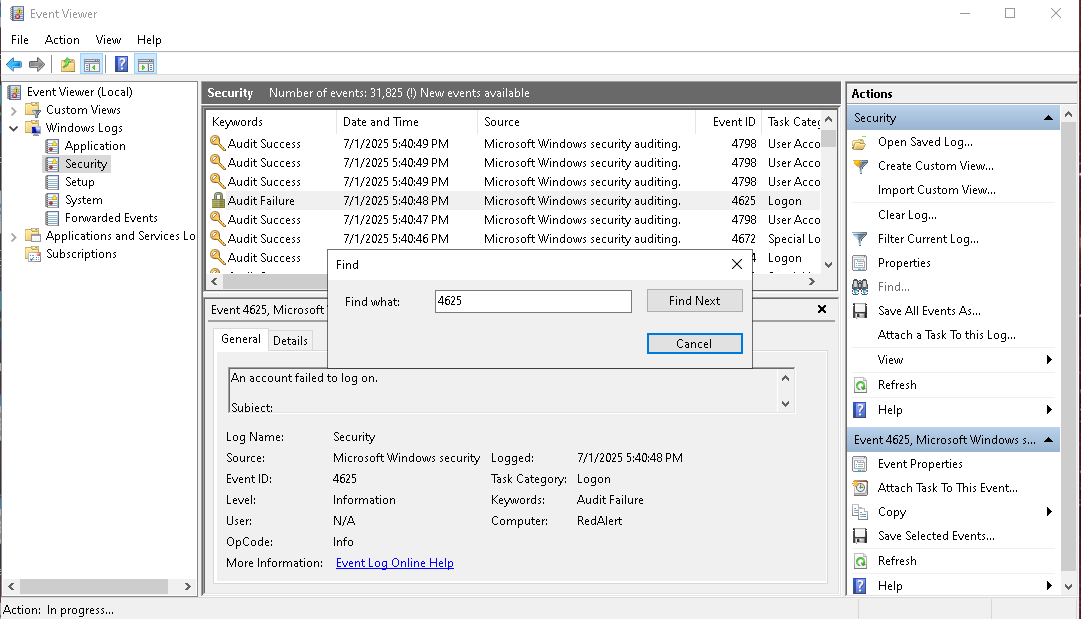Close the event preview pane with X
The width and height of the screenshot is (1081, 619).
[822, 310]
